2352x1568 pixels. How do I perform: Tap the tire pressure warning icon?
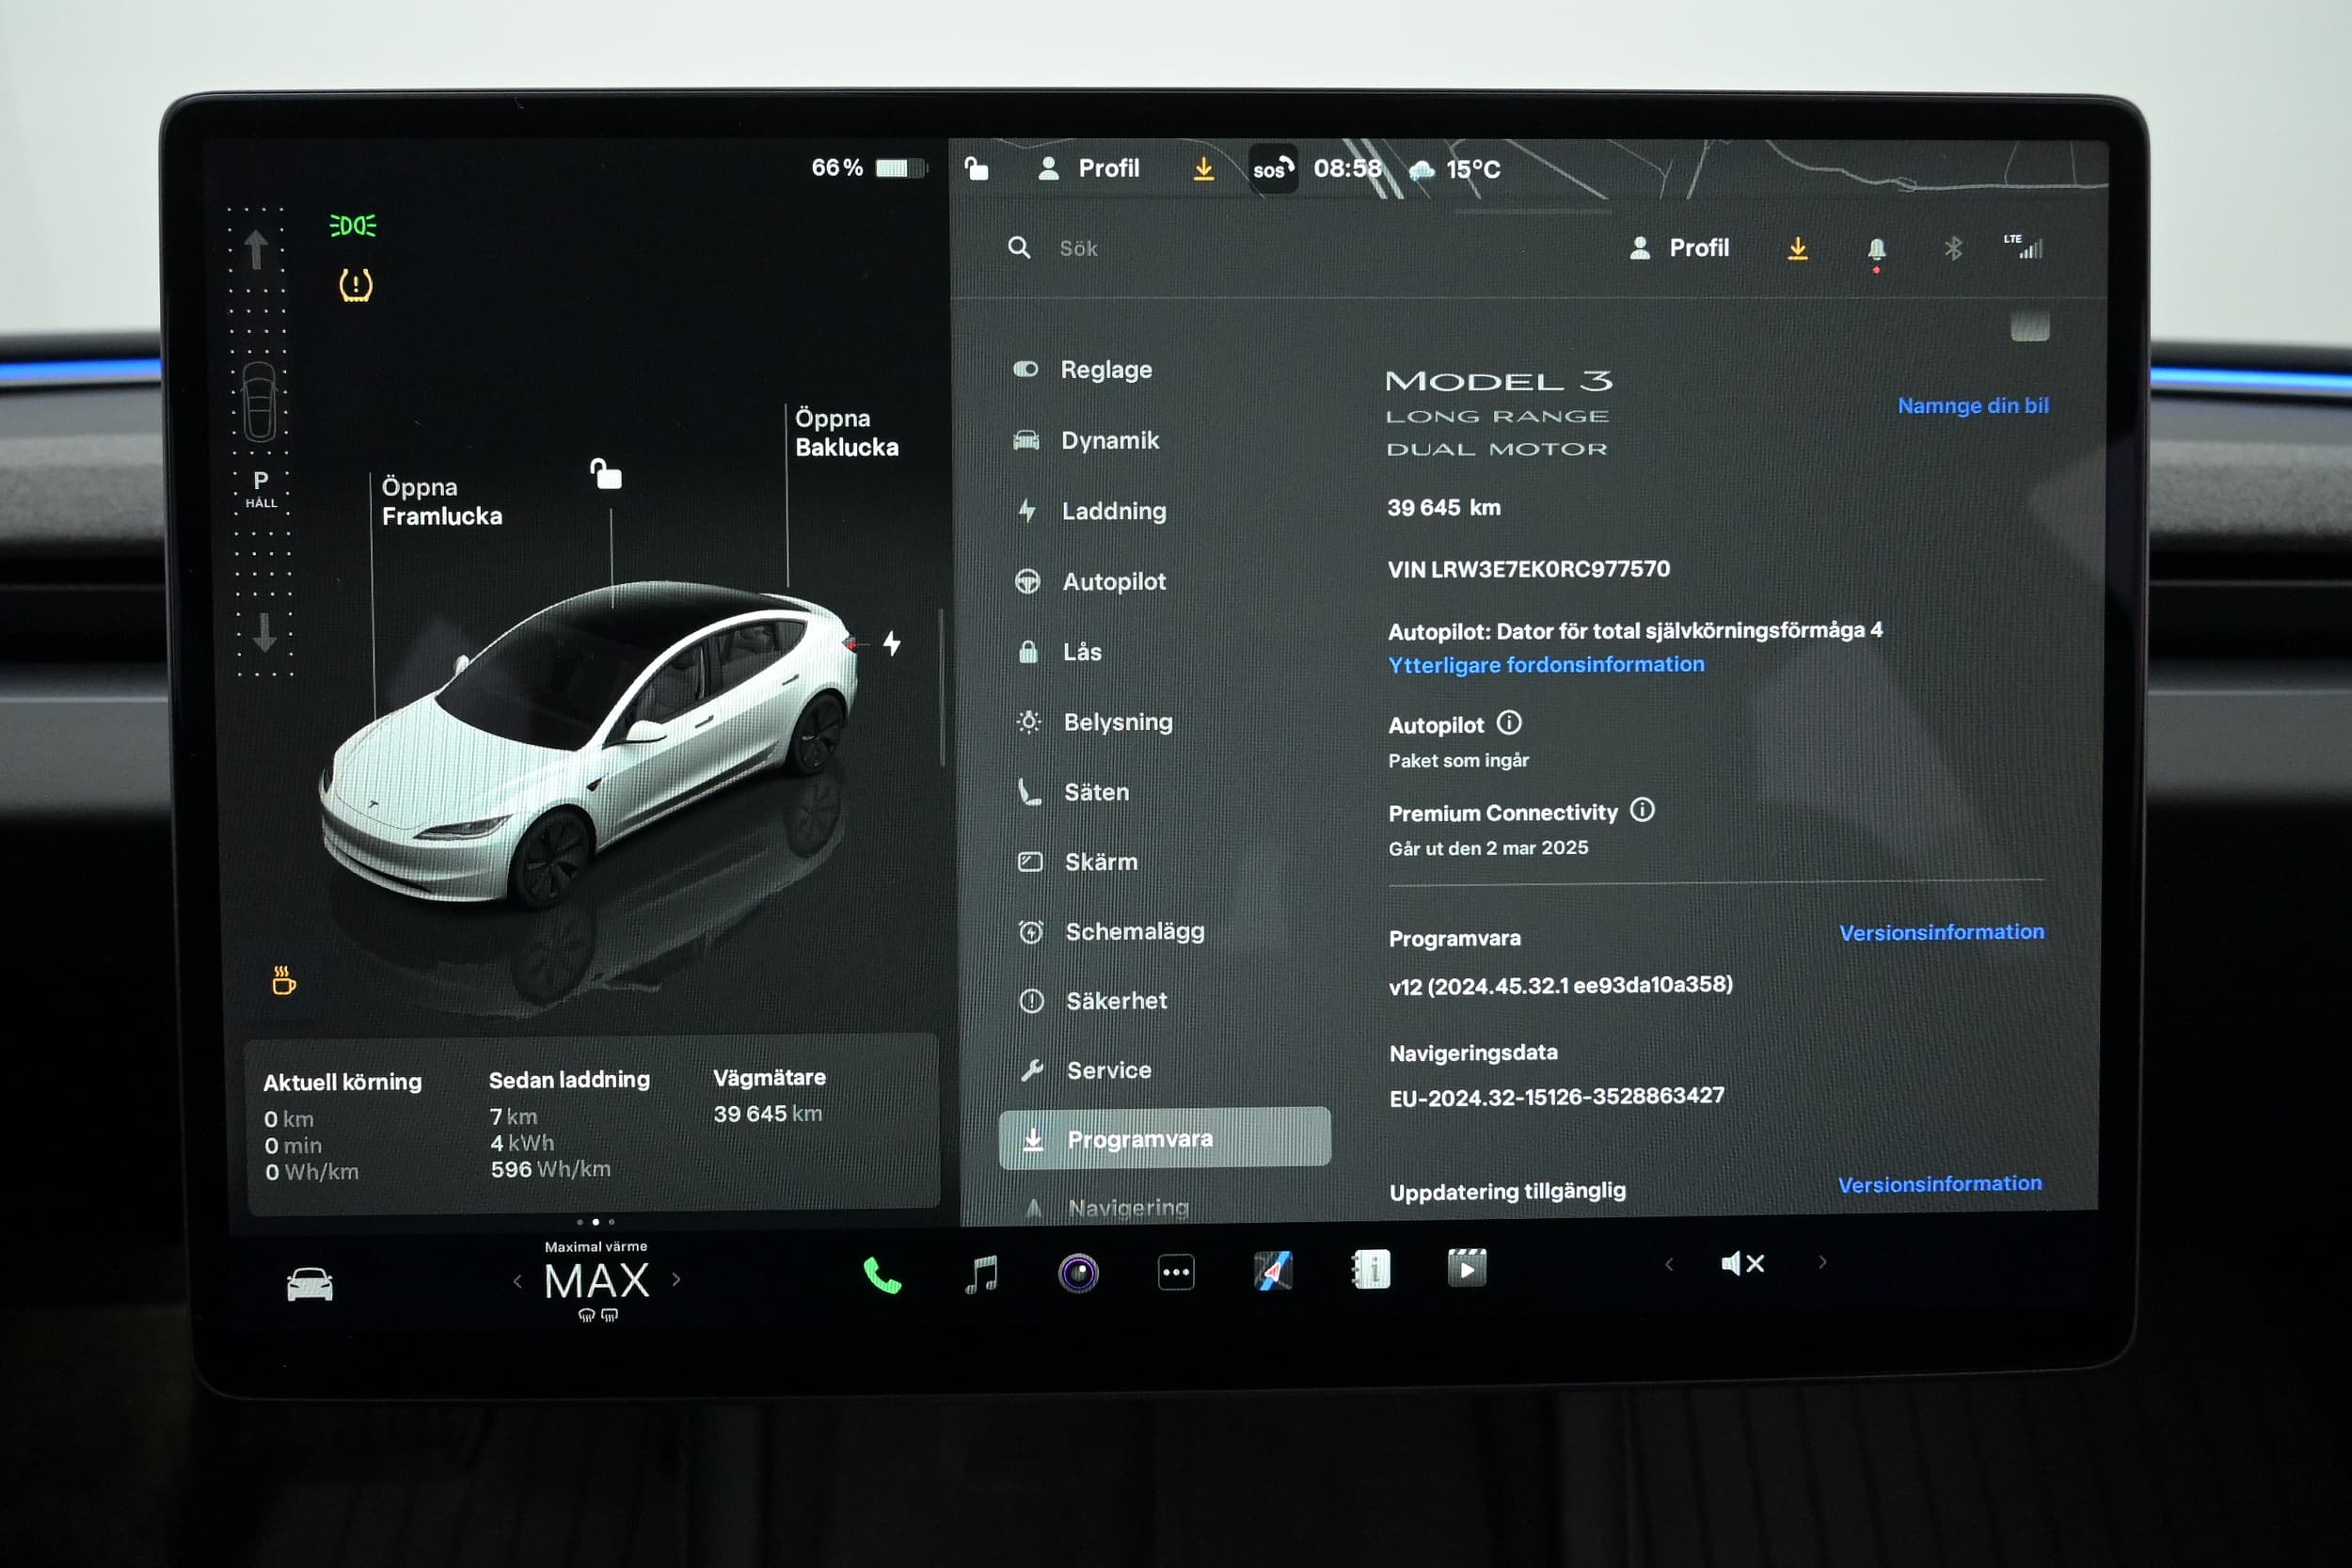click(x=356, y=286)
